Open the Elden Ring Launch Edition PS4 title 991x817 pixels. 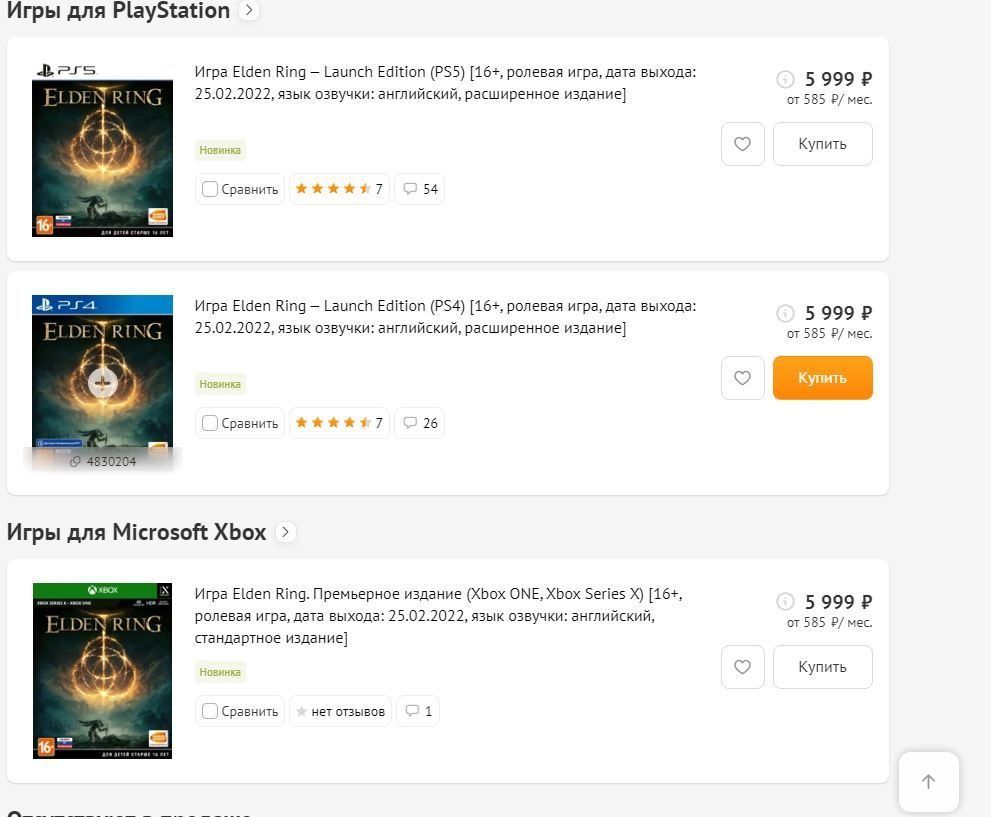(x=445, y=317)
